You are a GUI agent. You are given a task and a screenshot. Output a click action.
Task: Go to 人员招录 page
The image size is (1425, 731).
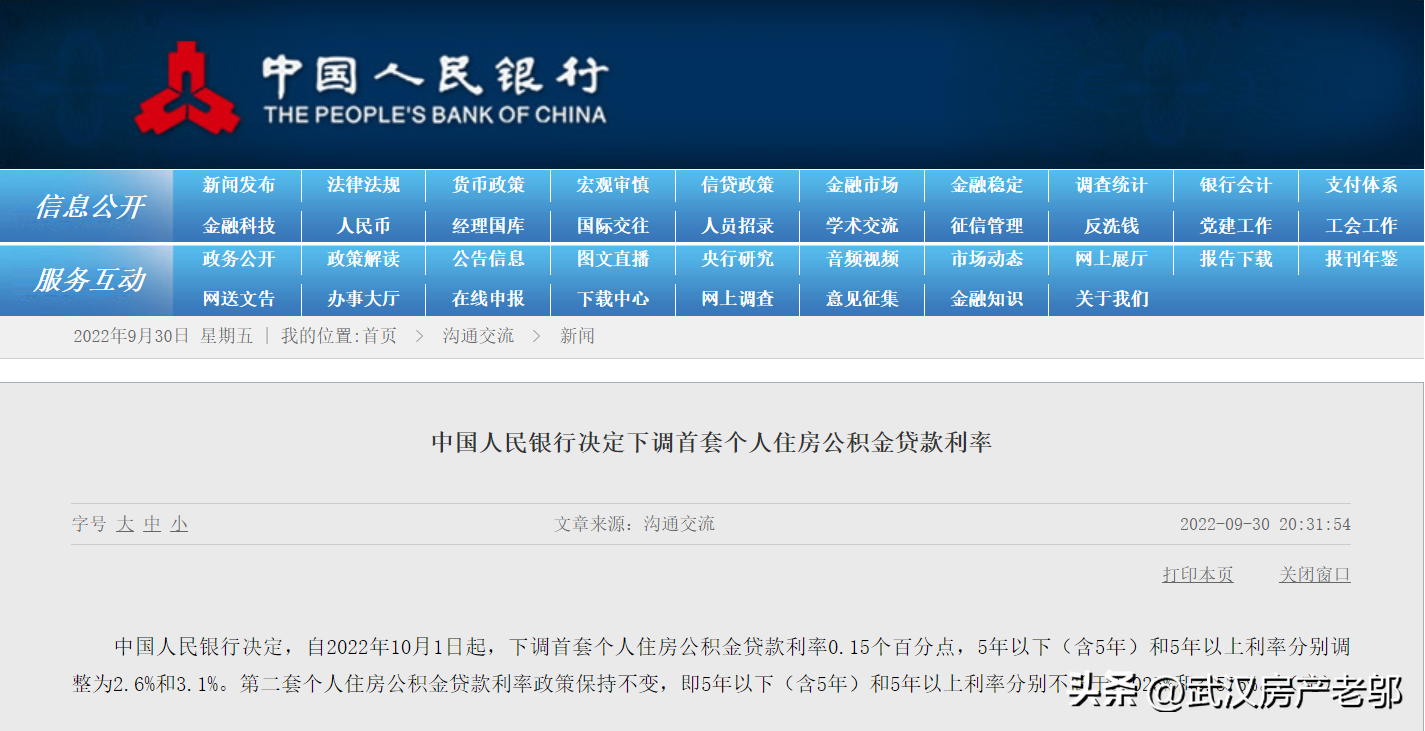click(738, 226)
